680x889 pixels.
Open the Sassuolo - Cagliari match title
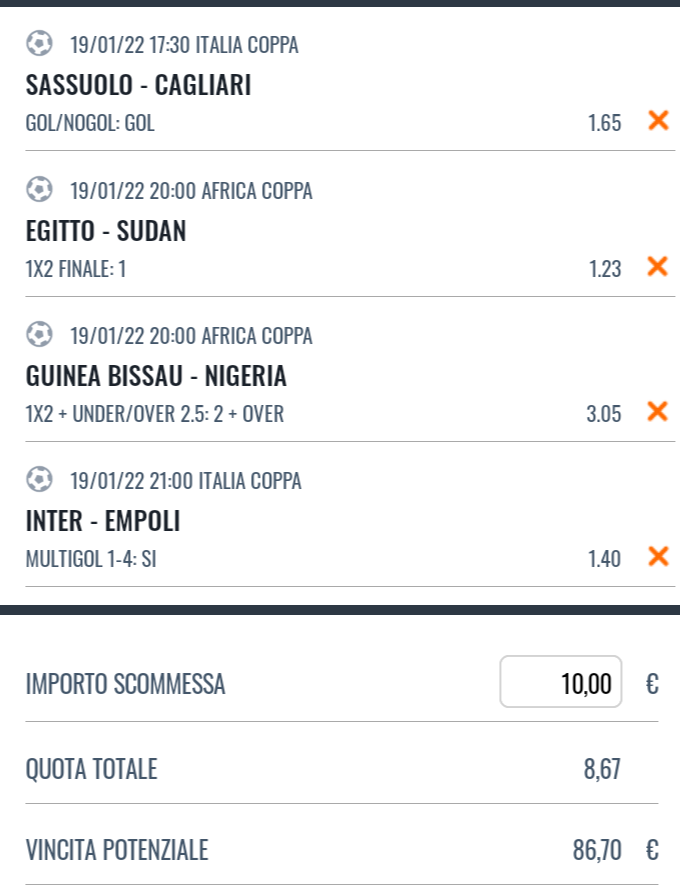(x=138, y=85)
